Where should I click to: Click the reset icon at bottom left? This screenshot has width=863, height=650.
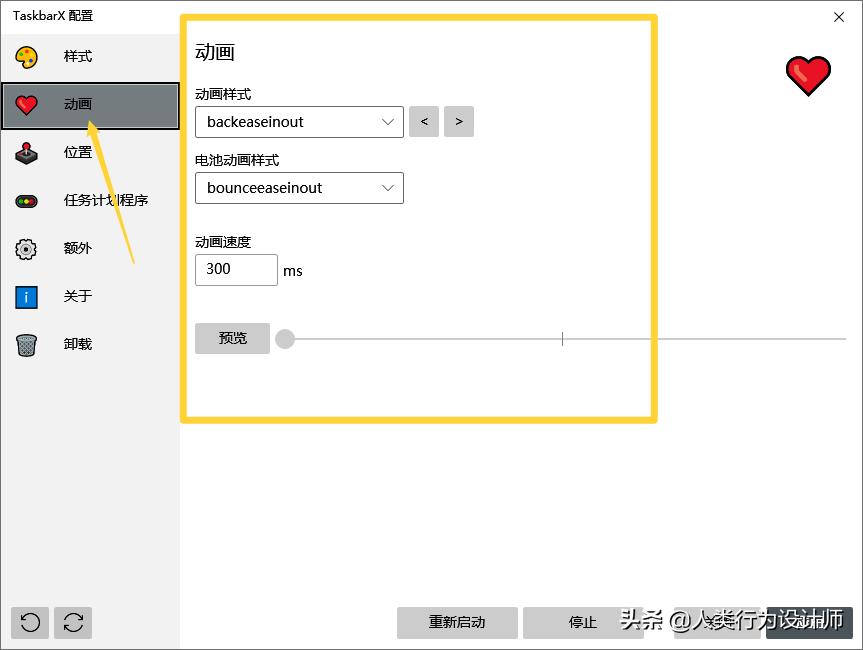point(29,622)
